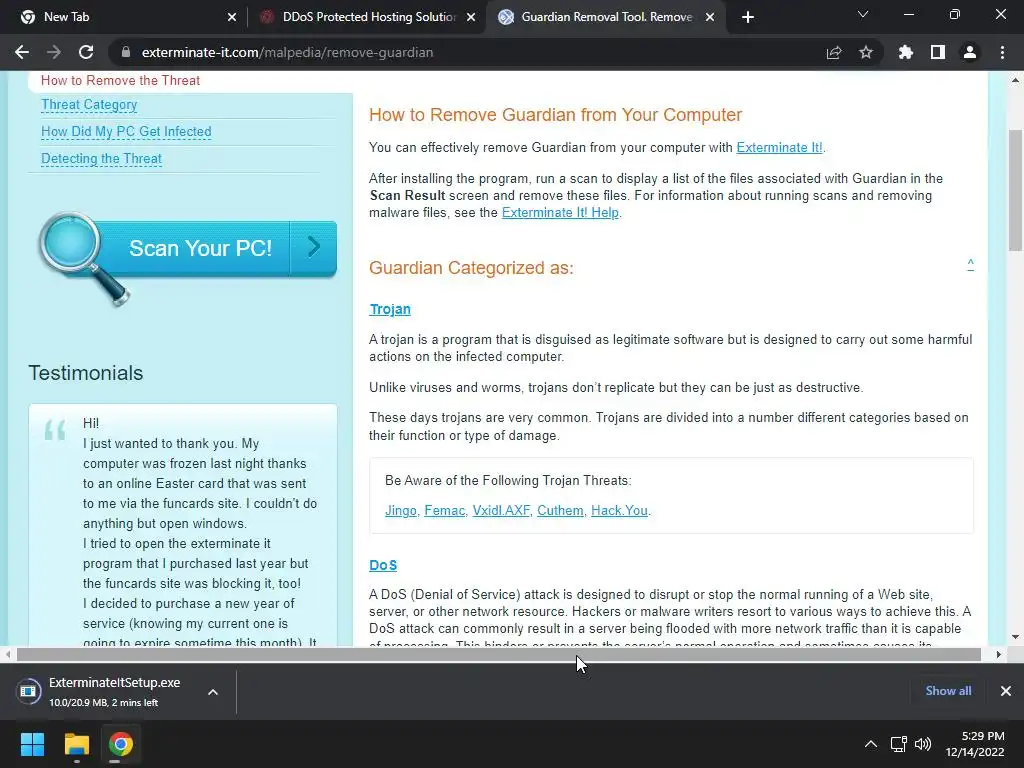Click the Testimonials heading
This screenshot has height=768, width=1024.
point(86,373)
